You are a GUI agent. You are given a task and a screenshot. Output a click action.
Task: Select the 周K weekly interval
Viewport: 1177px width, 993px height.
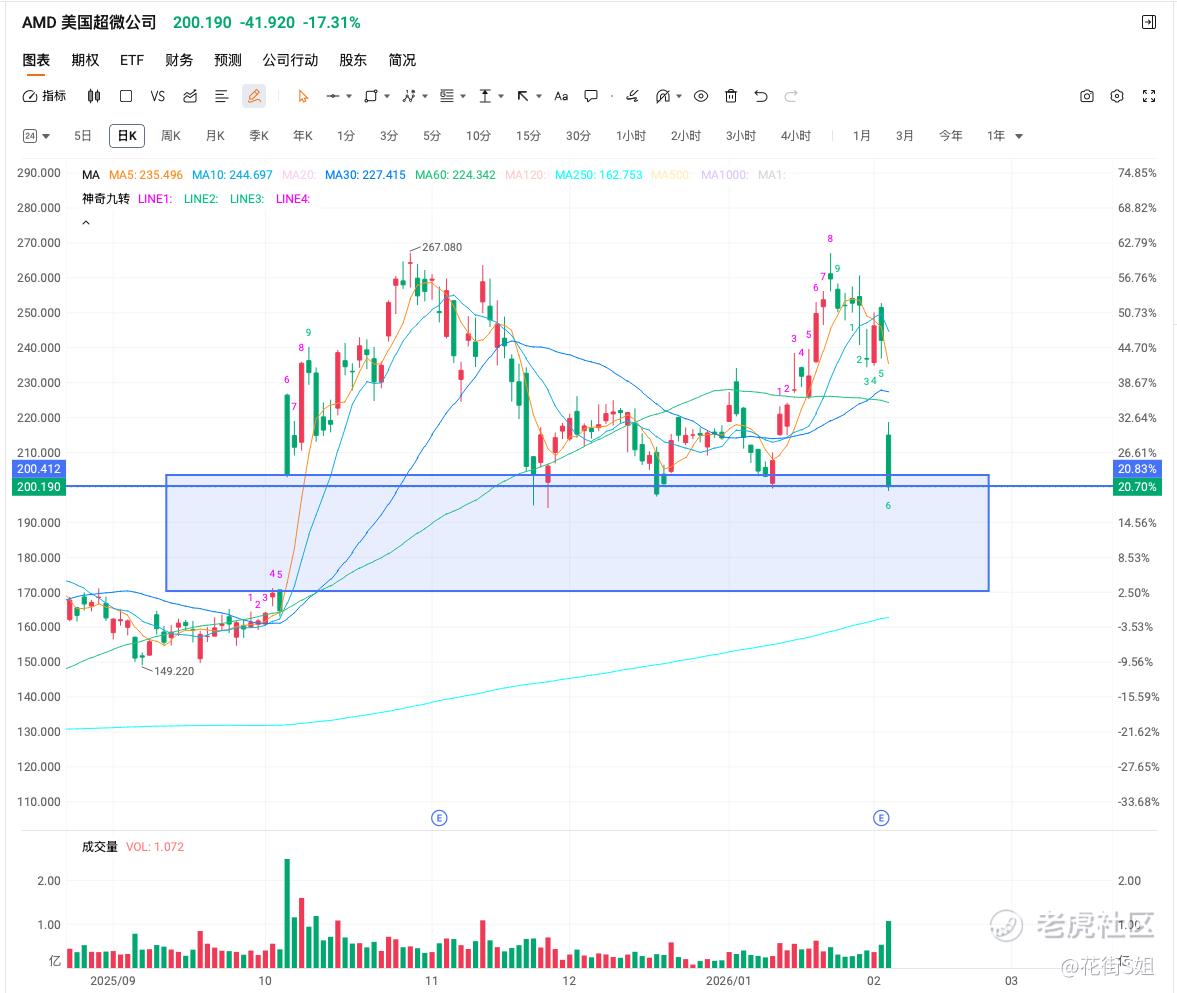(x=170, y=136)
